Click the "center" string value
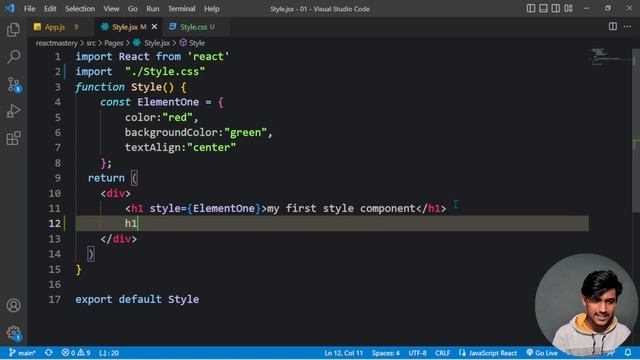Screen dimensions: 640x360 tap(211, 147)
